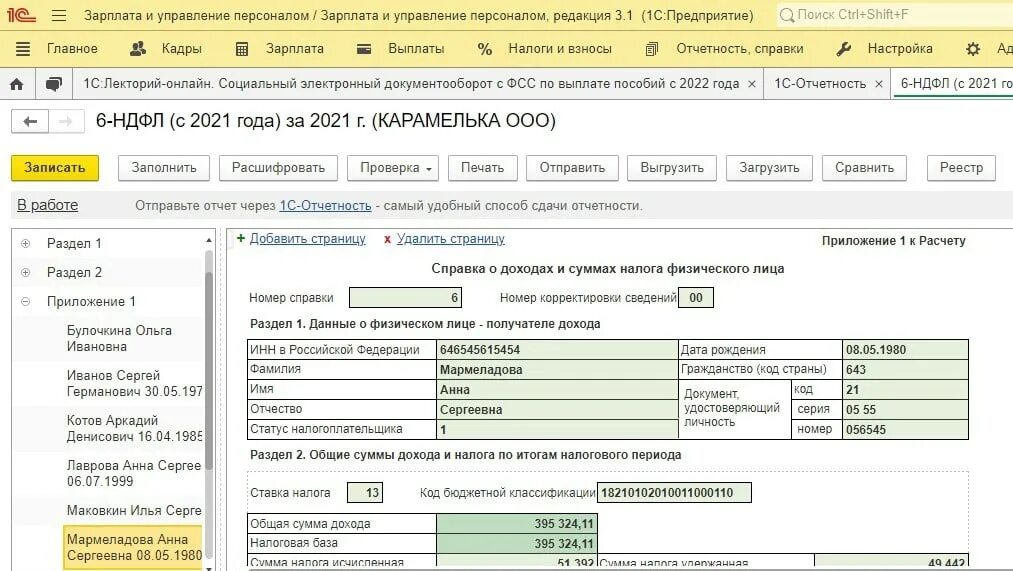Click the ИНН value 646545615454

coord(557,349)
